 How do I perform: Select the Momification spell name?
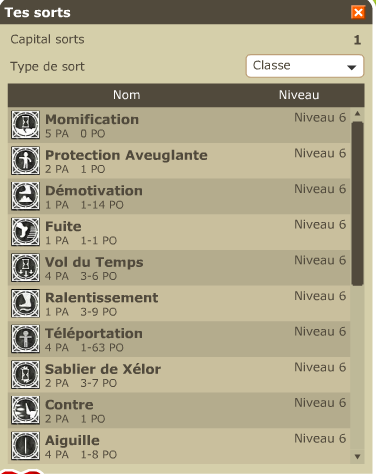tap(92, 120)
